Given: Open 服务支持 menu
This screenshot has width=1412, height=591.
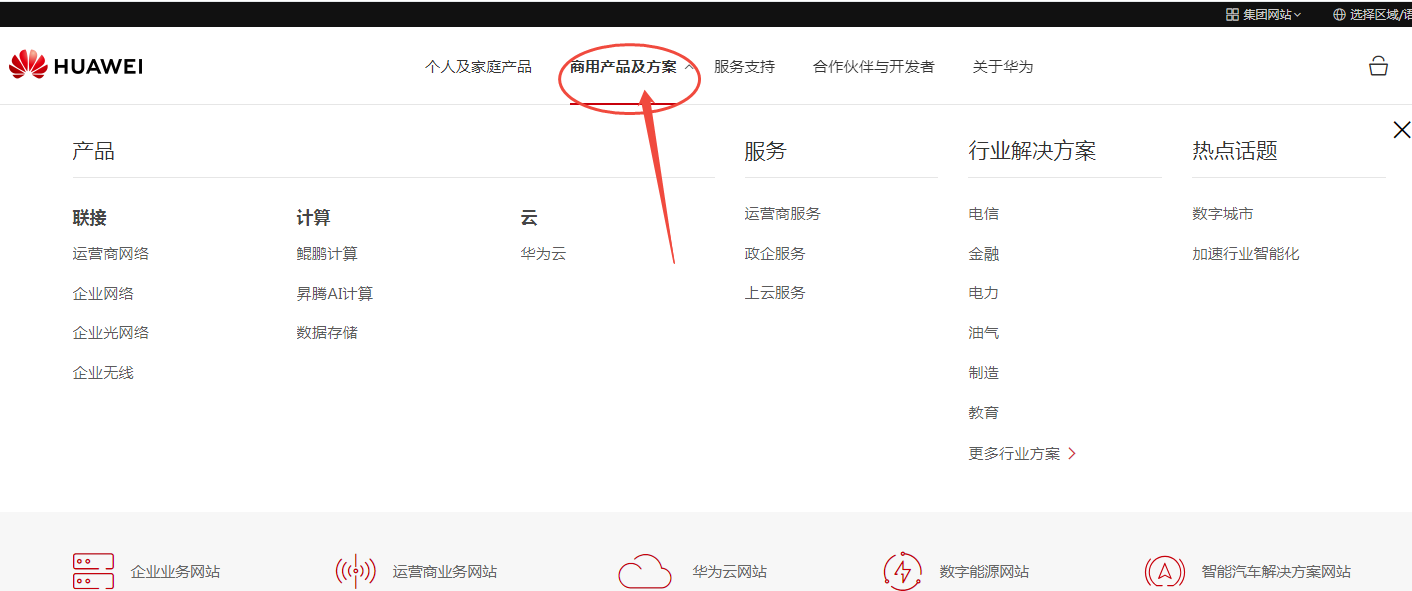Looking at the screenshot, I should point(744,67).
